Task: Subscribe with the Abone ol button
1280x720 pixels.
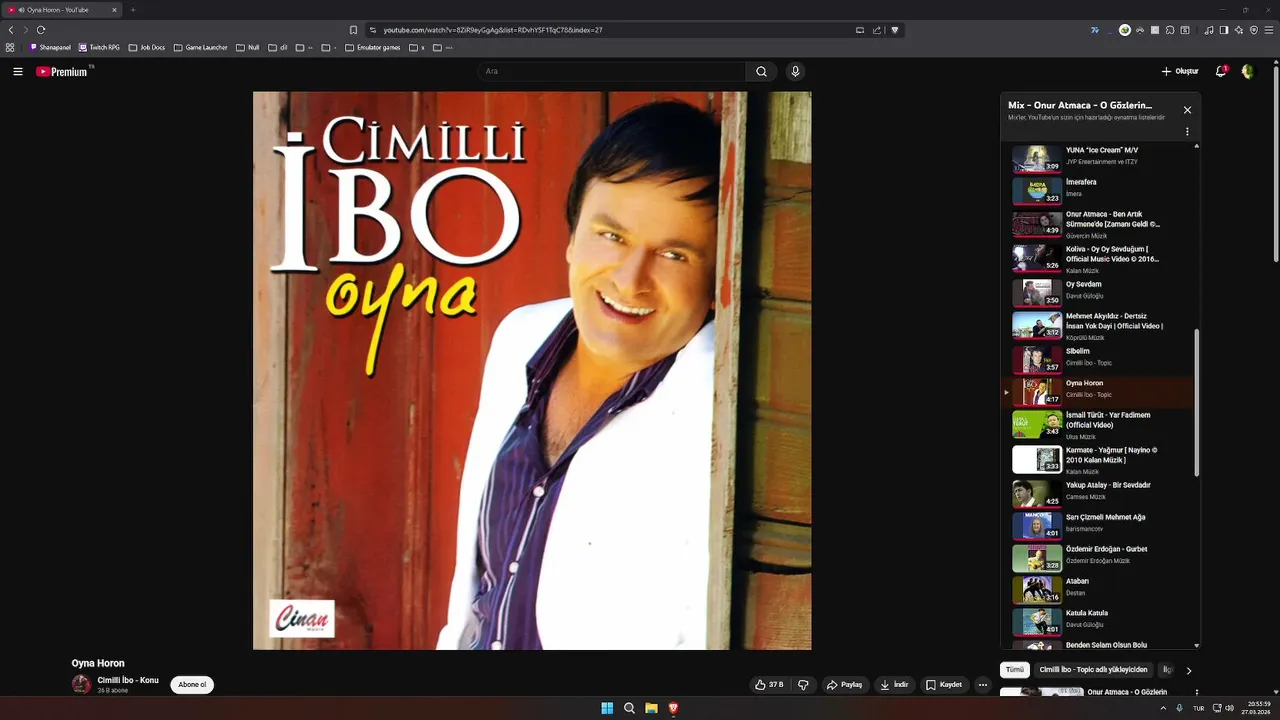Action: [192, 685]
